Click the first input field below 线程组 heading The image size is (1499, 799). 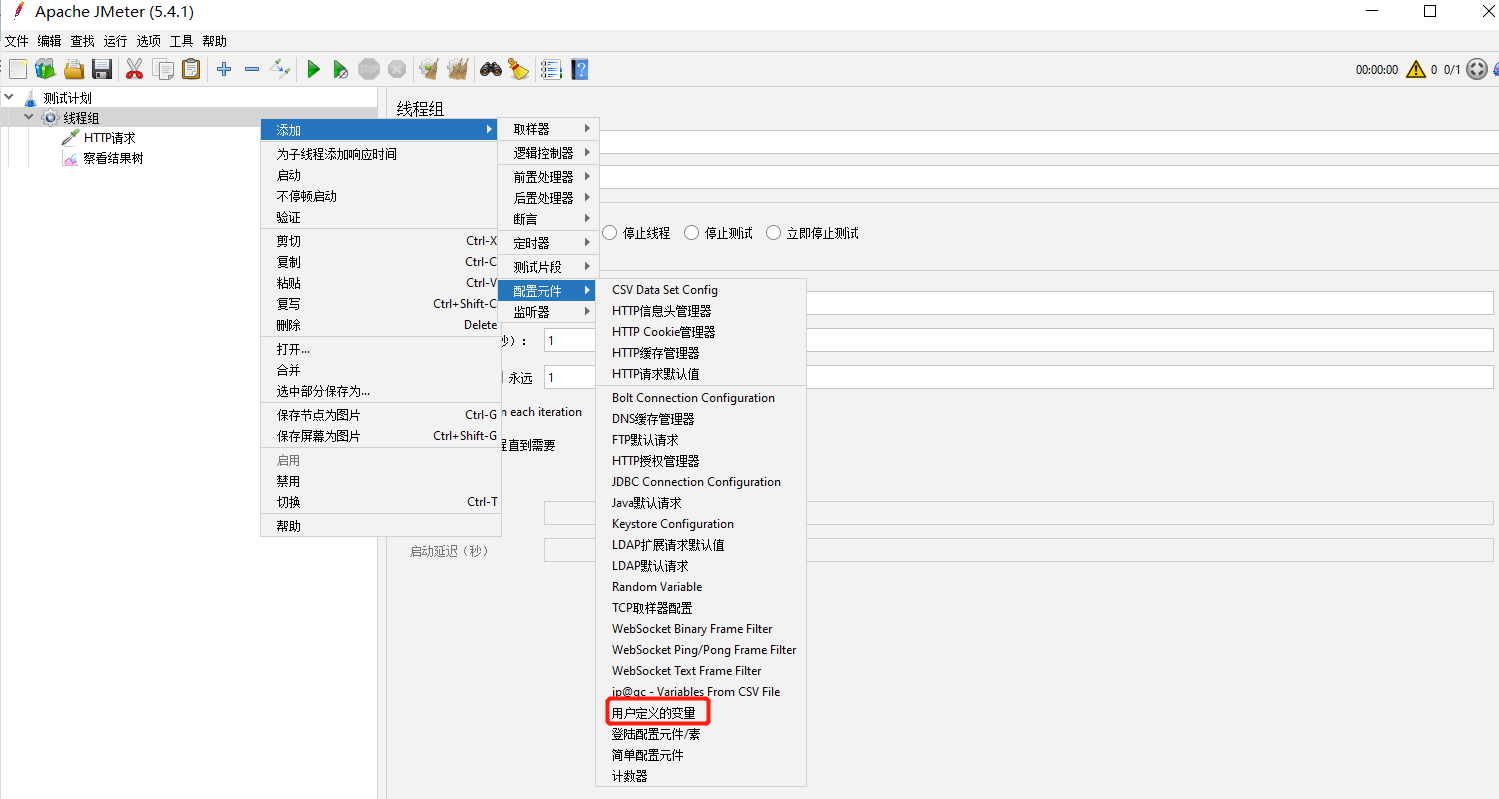[1047, 142]
